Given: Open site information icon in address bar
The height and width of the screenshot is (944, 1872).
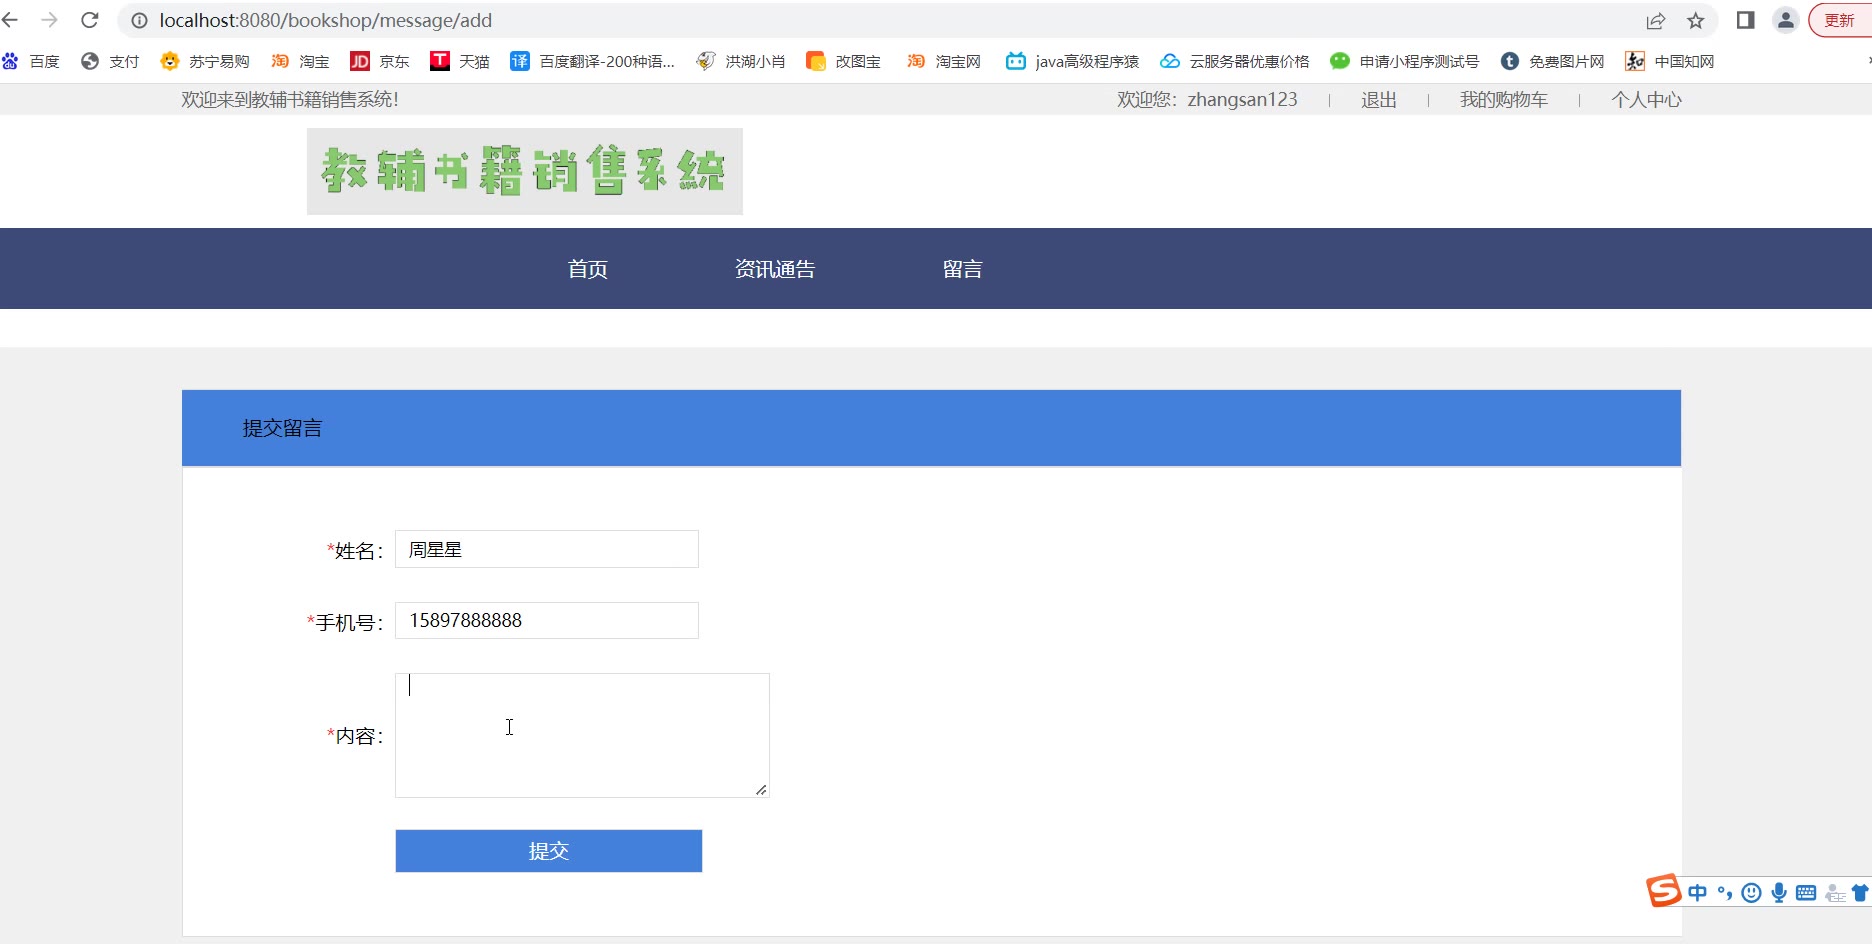Looking at the screenshot, I should click(x=139, y=20).
